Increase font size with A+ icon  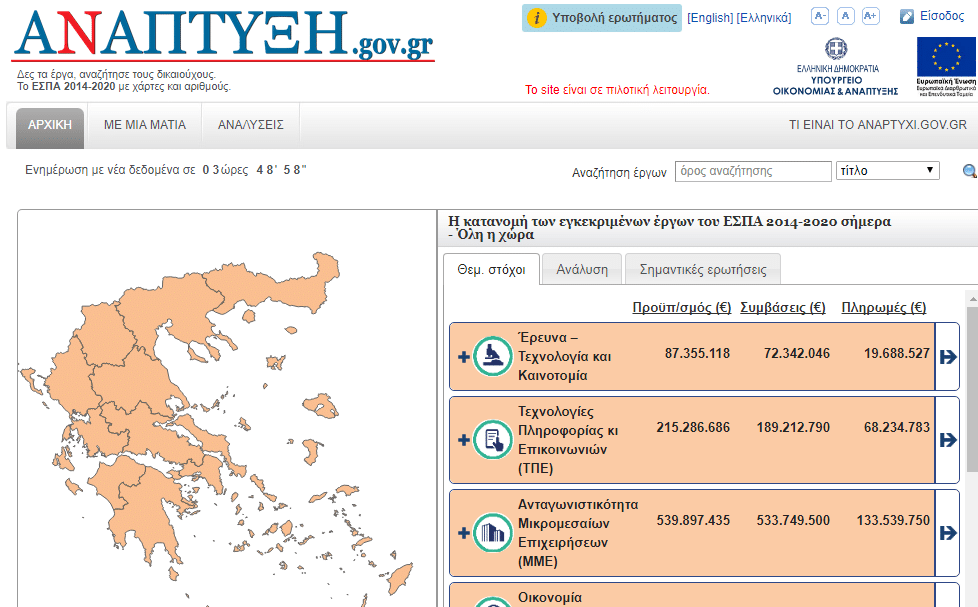tap(871, 16)
